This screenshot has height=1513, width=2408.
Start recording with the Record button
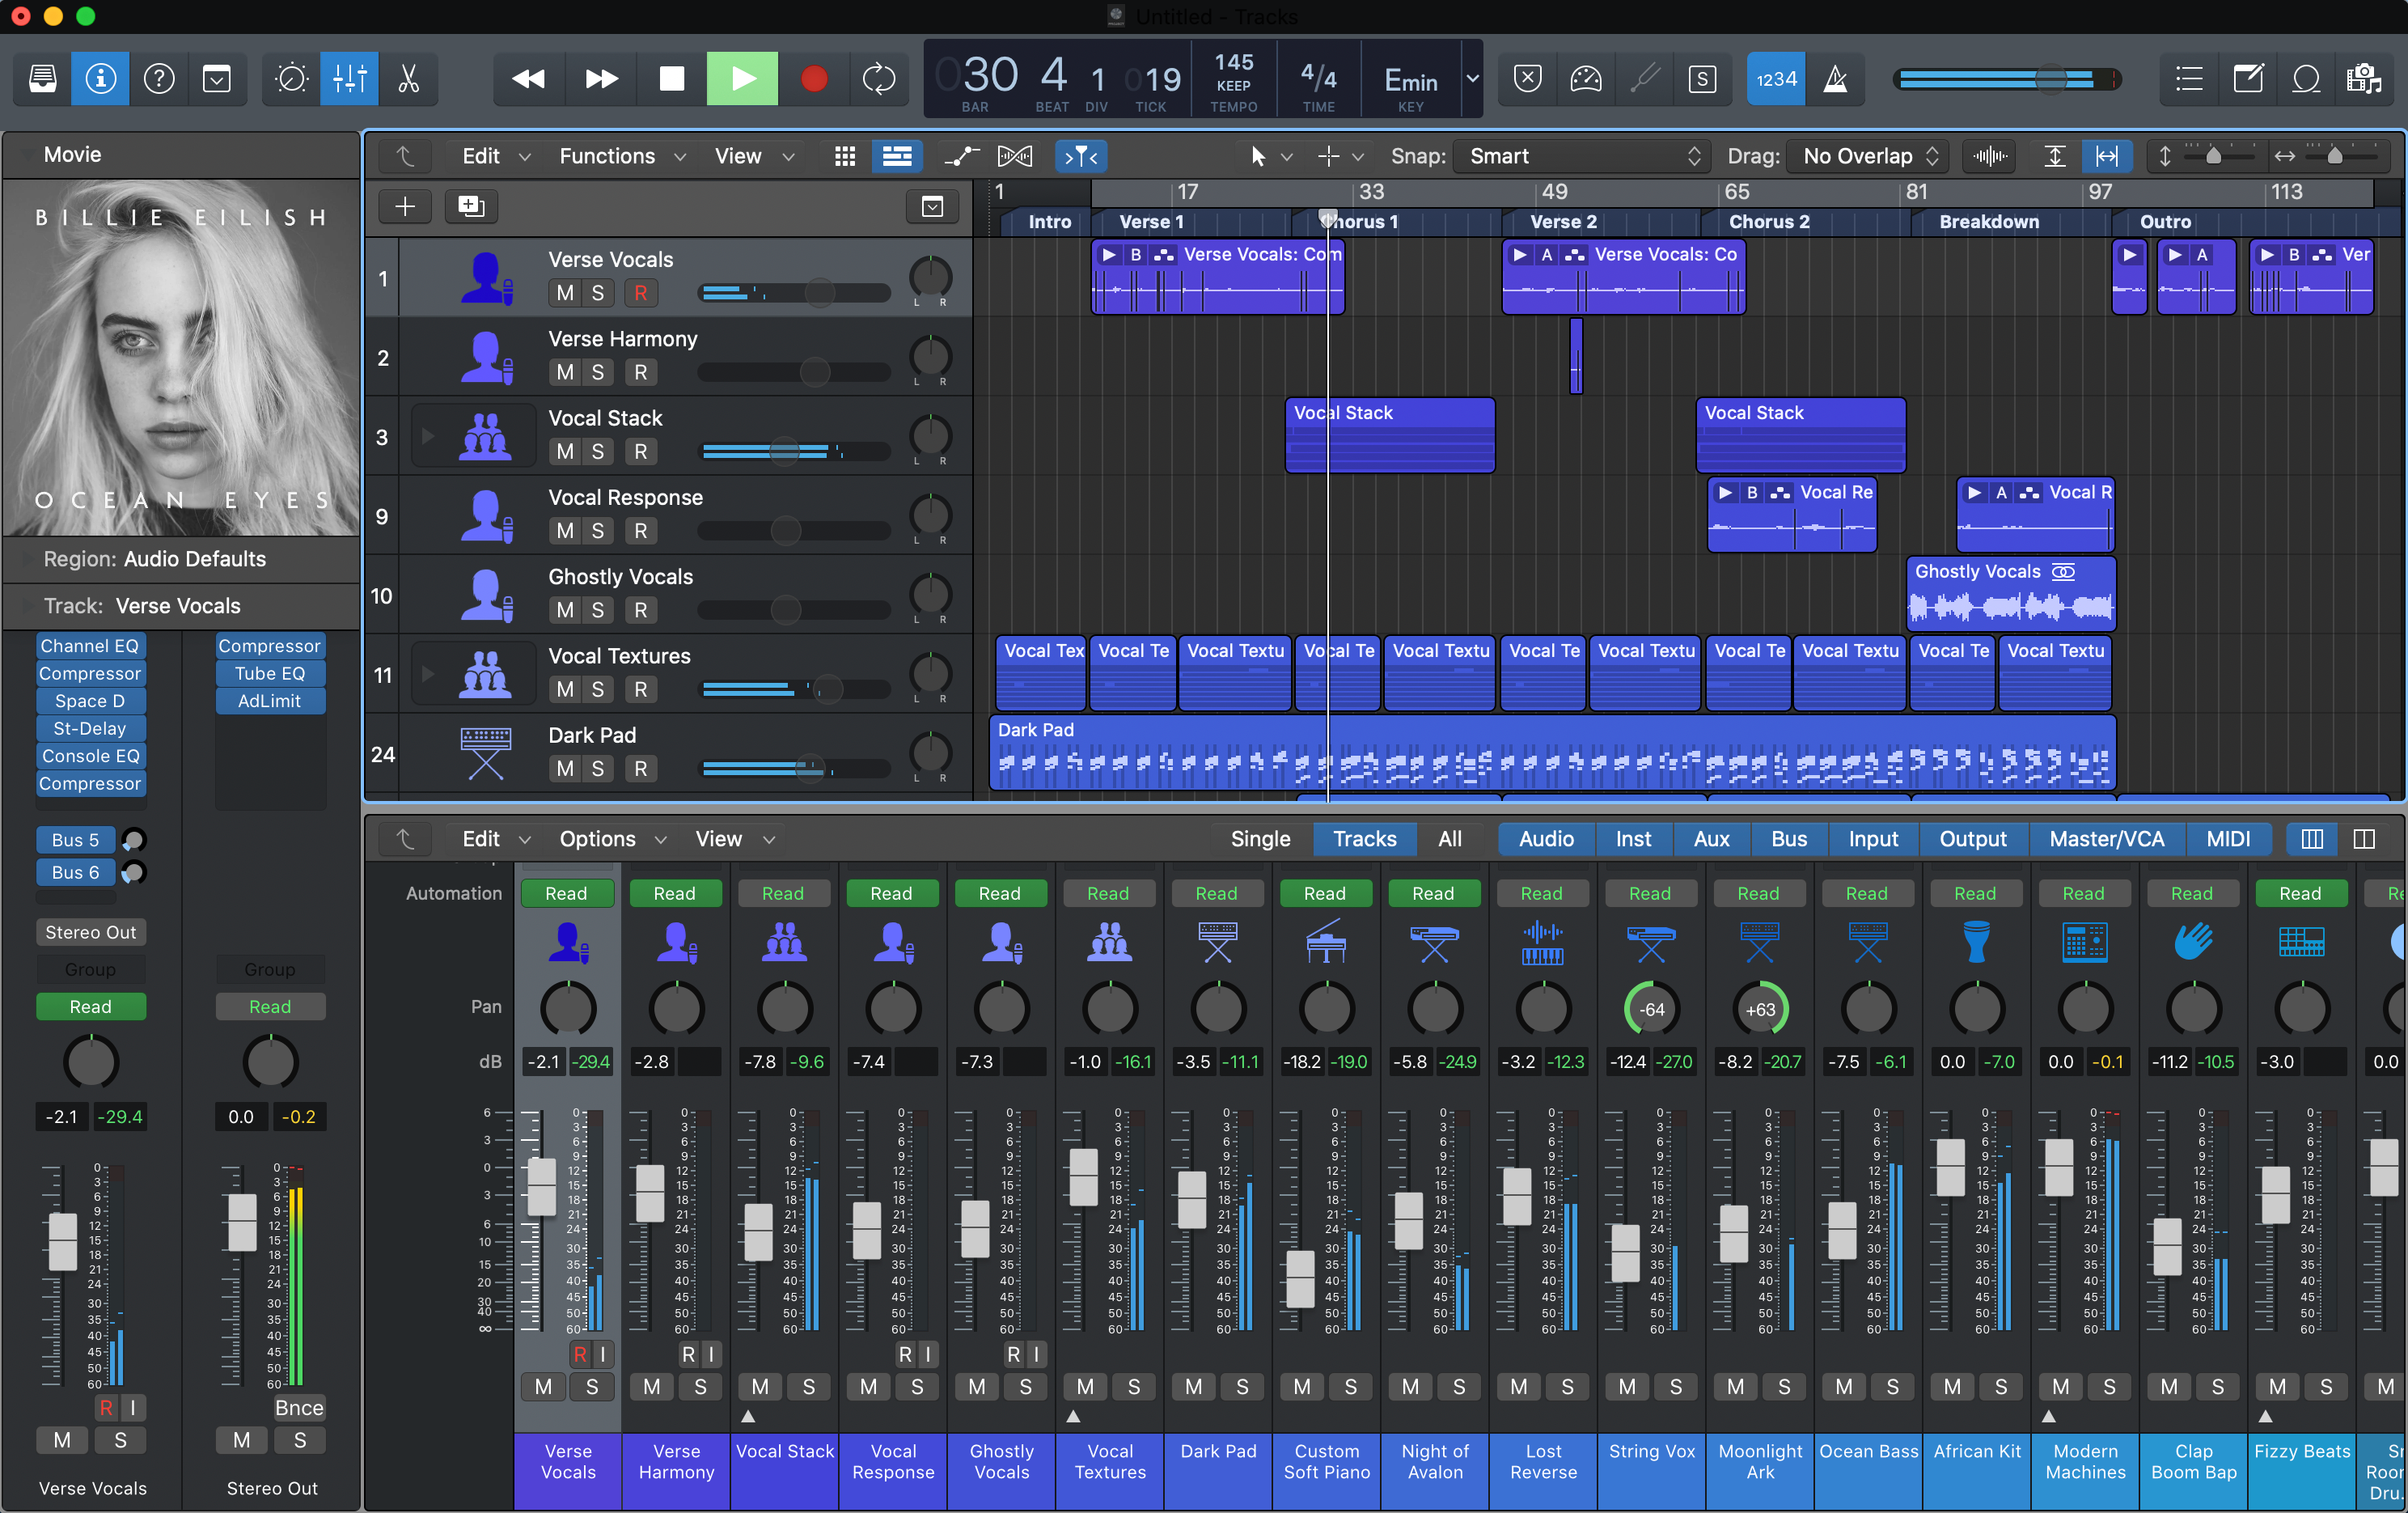814,78
